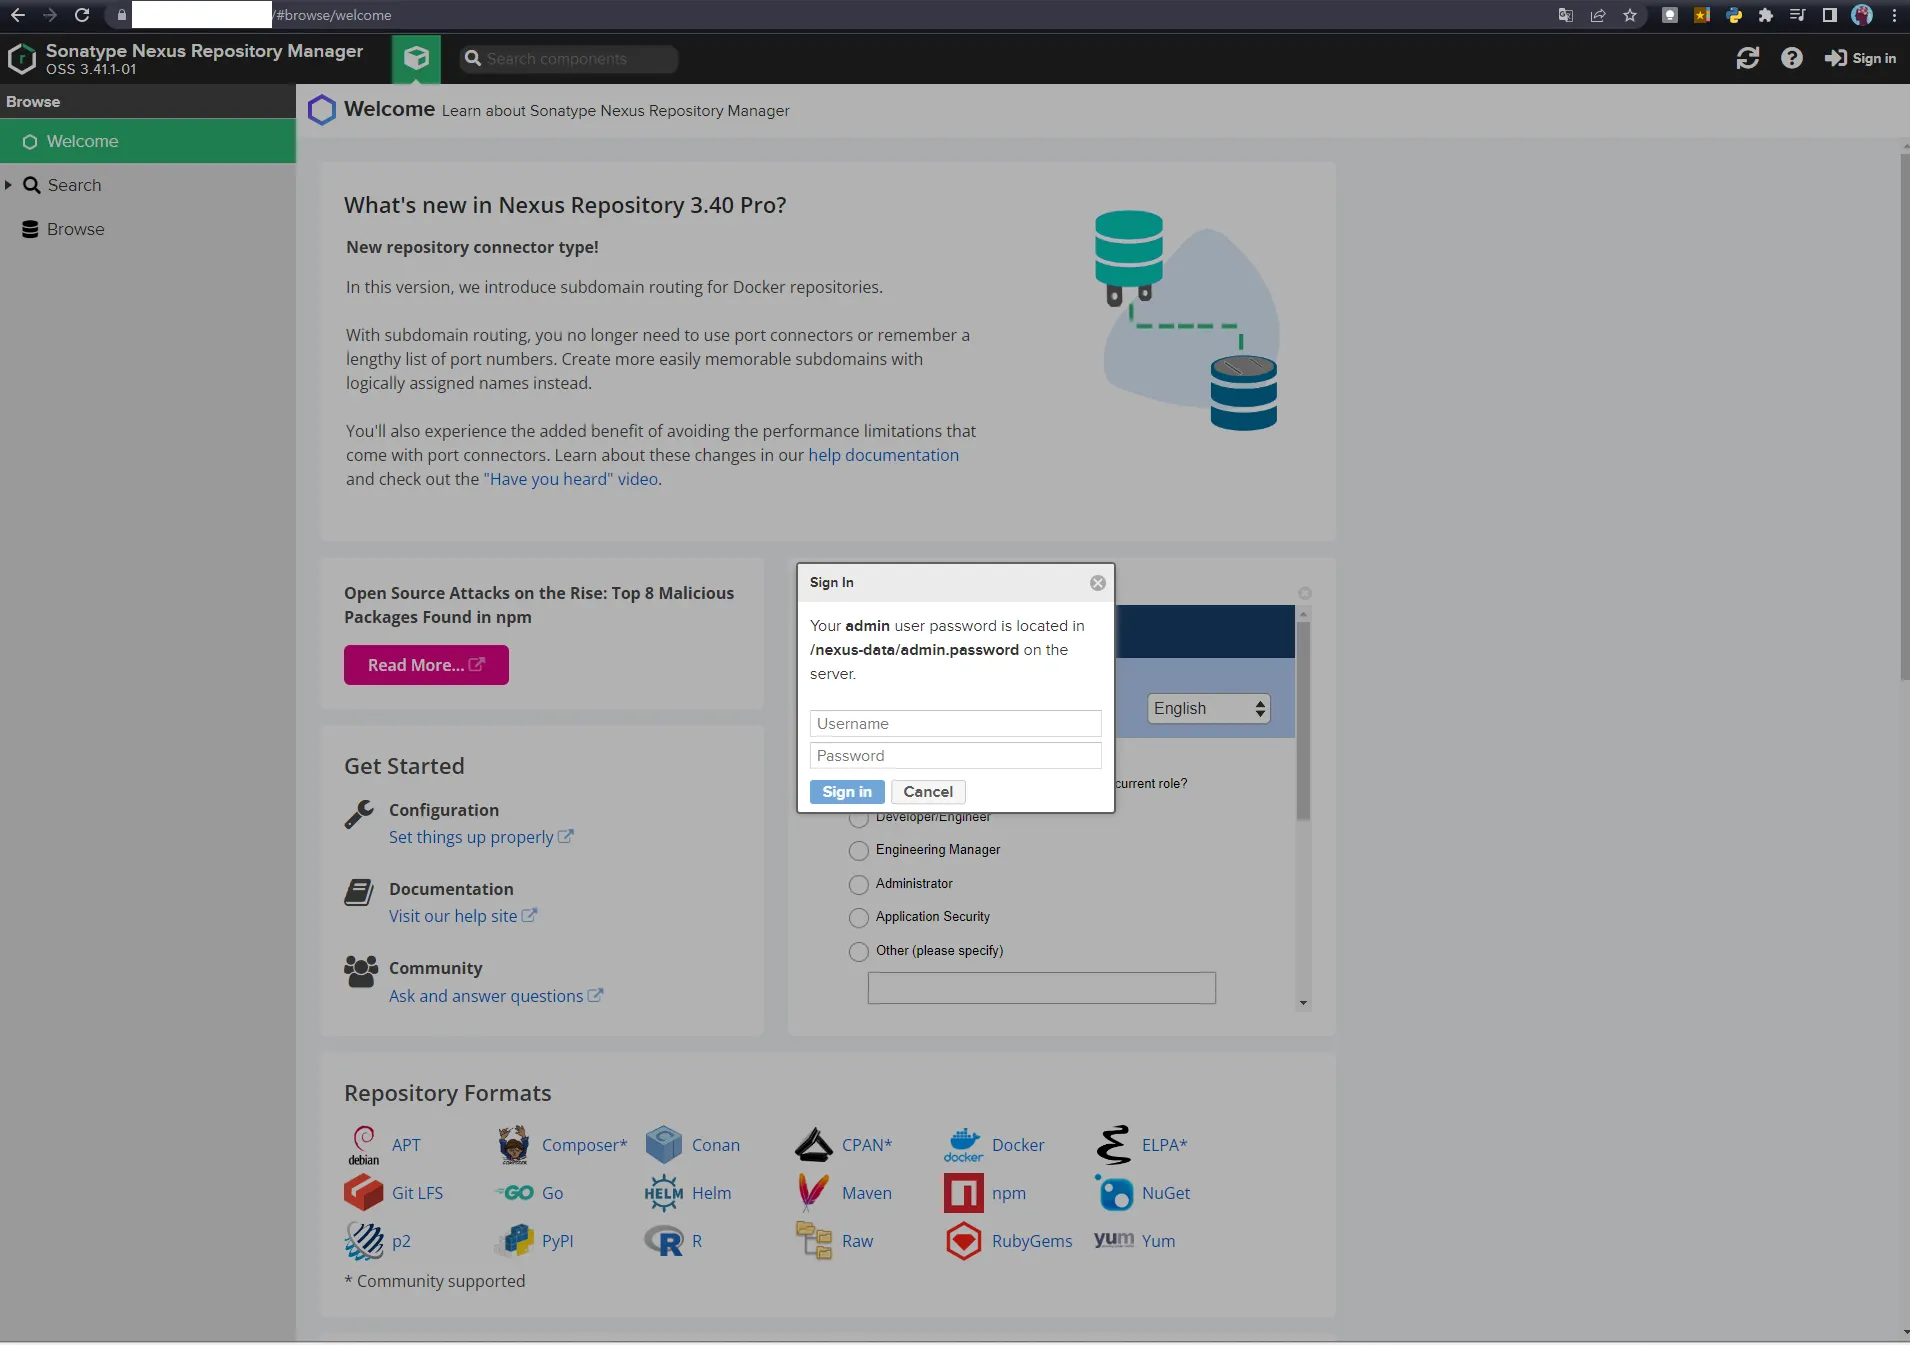Click the Yum format icon
1910x1345 pixels.
point(1114,1240)
